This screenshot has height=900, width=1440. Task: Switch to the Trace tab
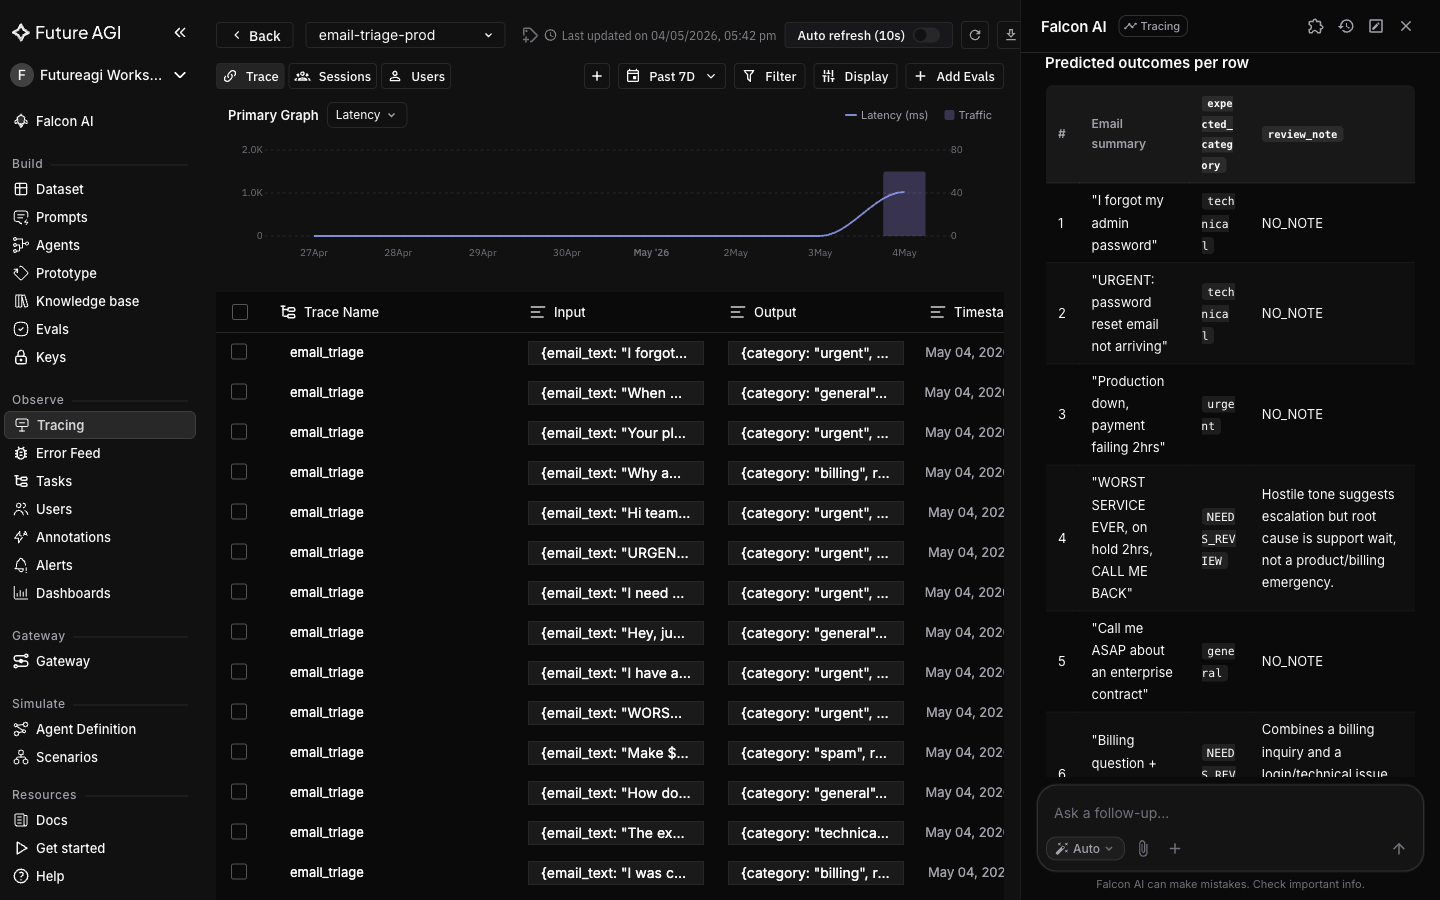(251, 76)
